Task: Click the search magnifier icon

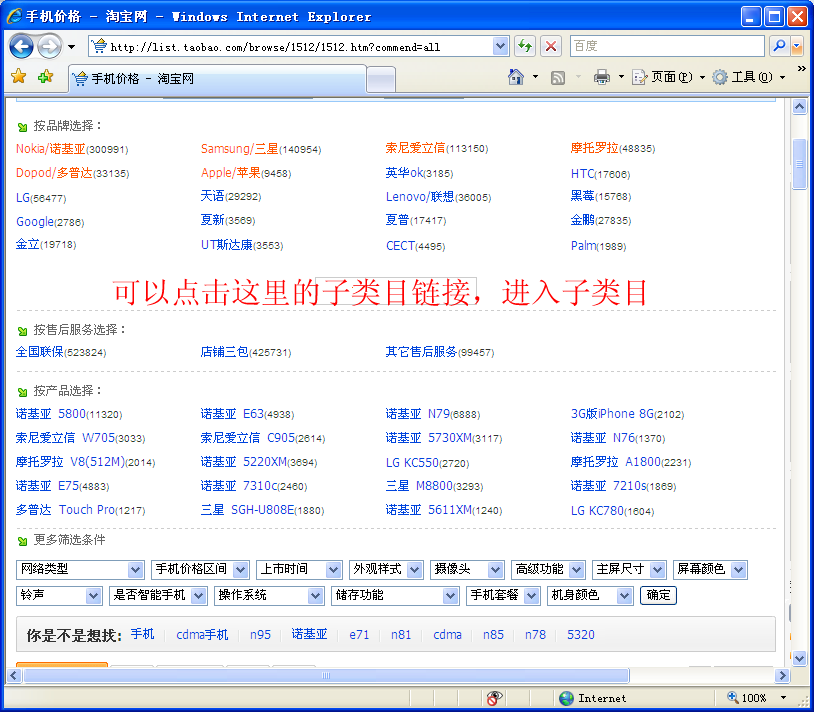Action: coord(778,46)
